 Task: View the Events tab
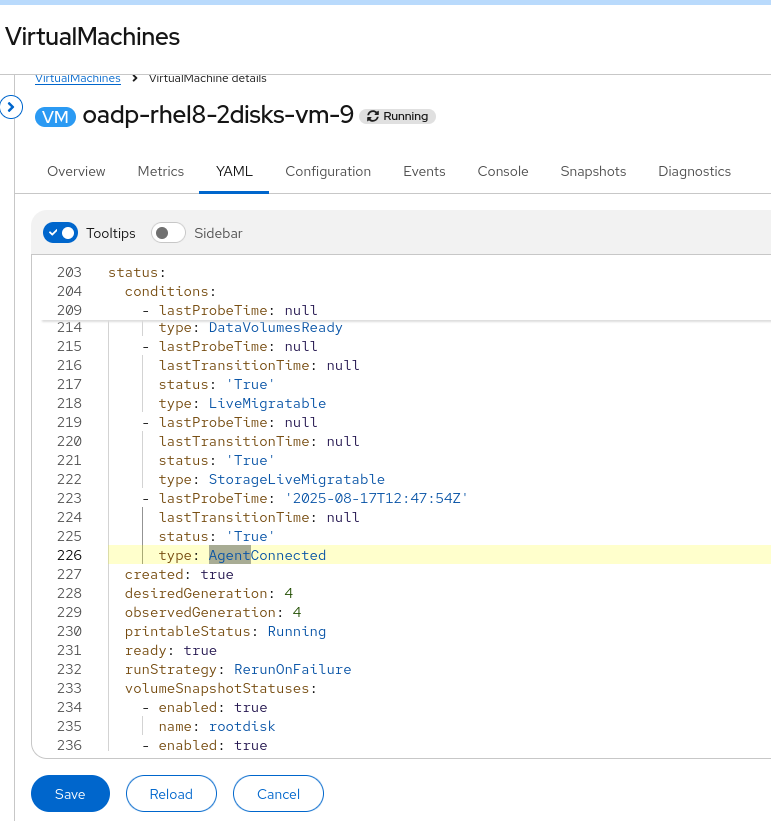pos(424,171)
